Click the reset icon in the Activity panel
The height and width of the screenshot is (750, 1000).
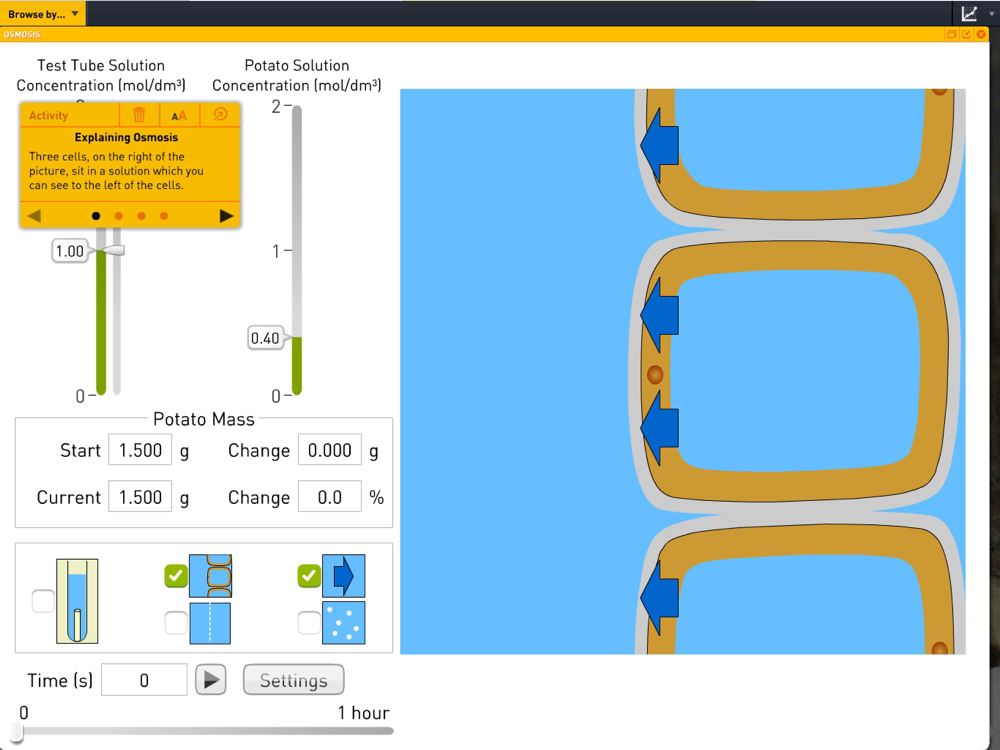[x=220, y=114]
